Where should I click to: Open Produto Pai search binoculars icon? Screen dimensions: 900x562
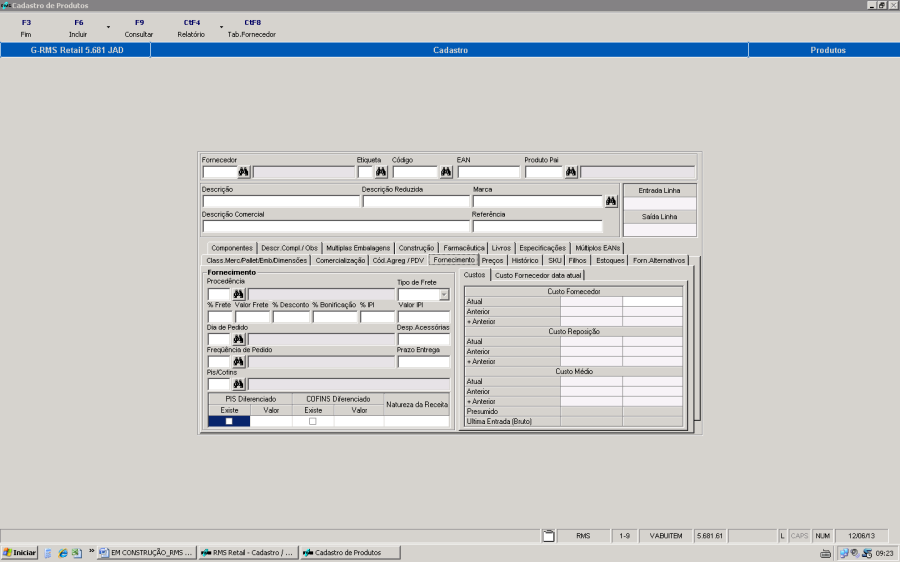click(571, 172)
